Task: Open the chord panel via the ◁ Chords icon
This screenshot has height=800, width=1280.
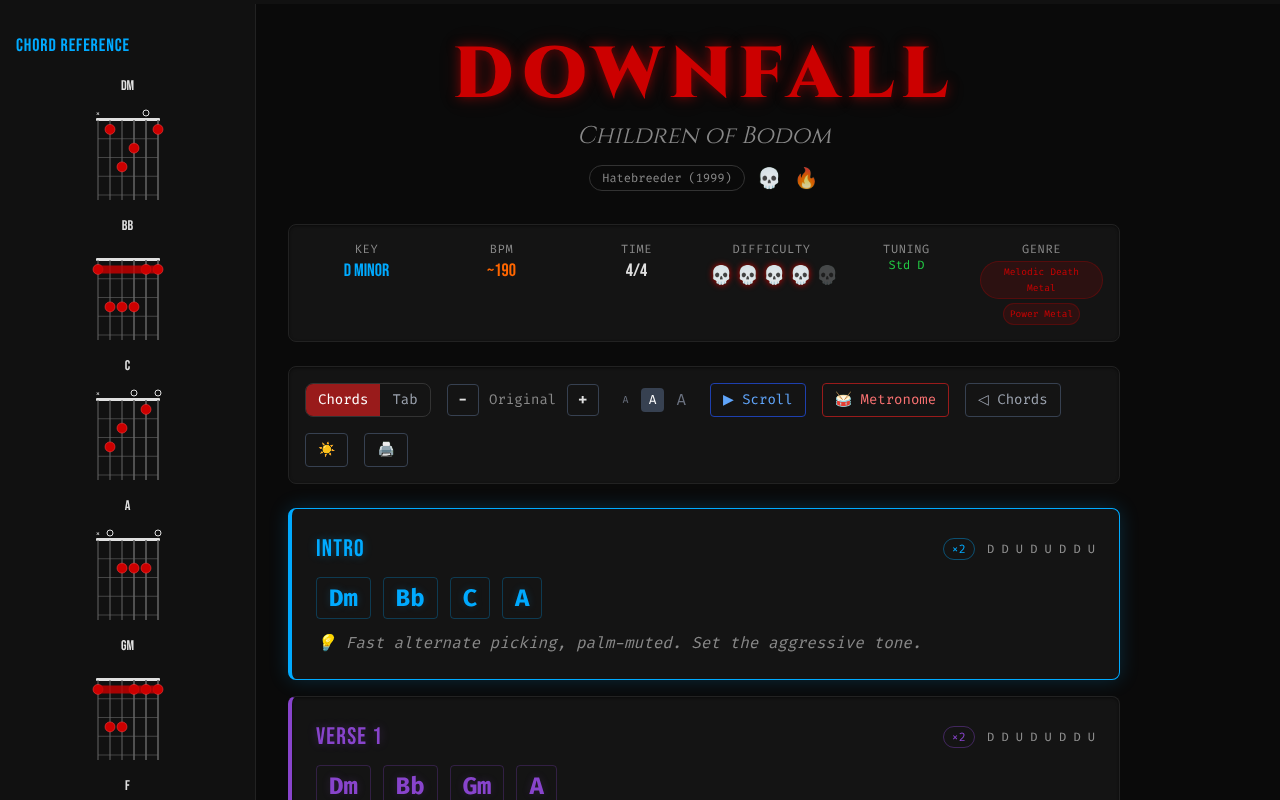Action: coord(1012,399)
